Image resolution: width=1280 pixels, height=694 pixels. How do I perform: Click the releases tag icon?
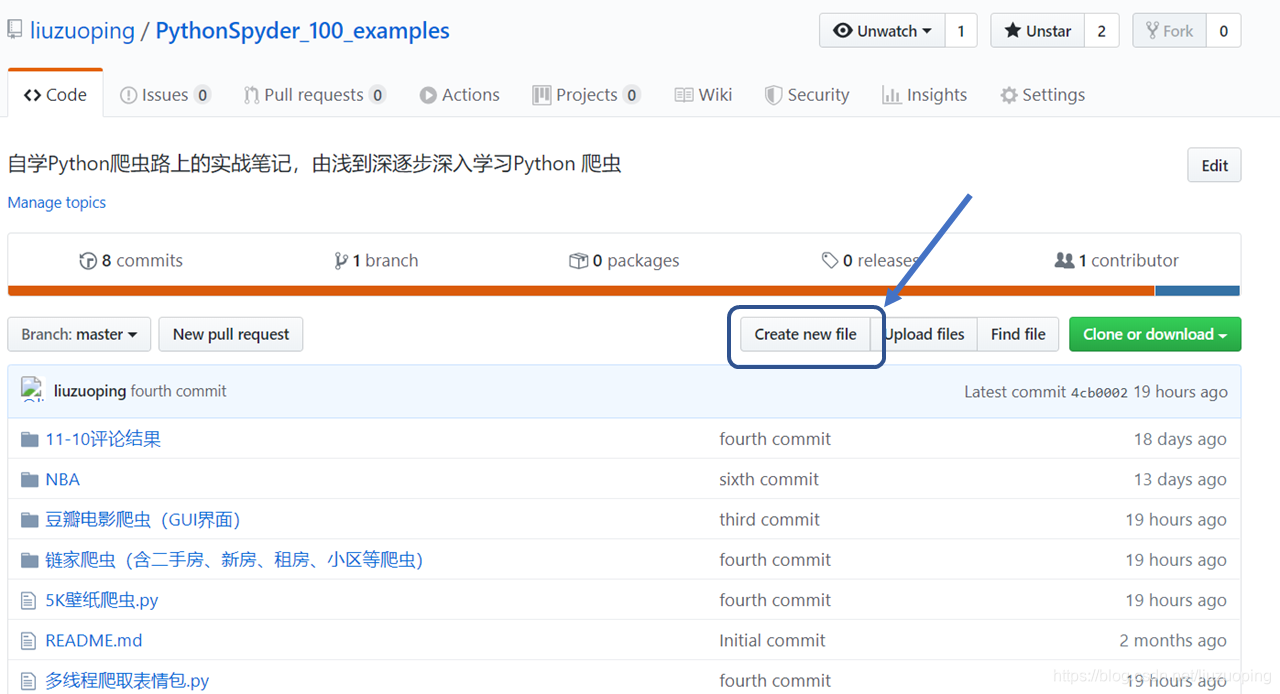(830, 261)
